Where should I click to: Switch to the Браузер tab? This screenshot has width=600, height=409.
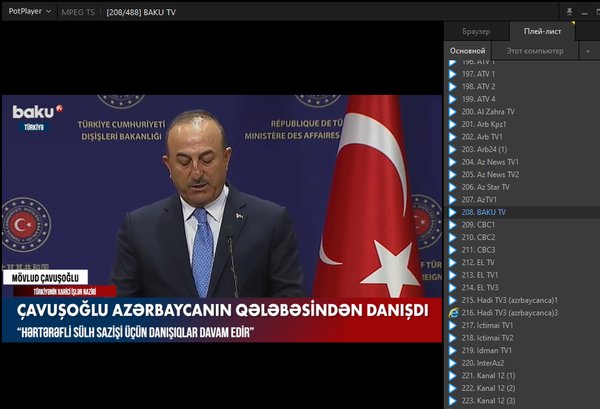pyautogui.click(x=476, y=32)
